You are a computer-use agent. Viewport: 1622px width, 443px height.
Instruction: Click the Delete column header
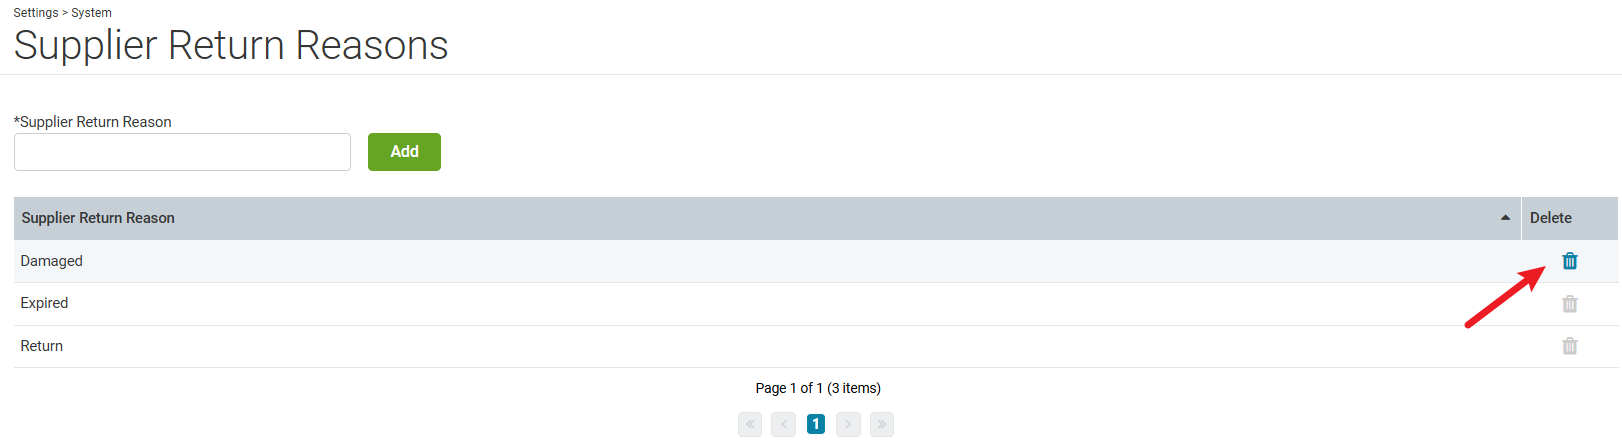1551,218
